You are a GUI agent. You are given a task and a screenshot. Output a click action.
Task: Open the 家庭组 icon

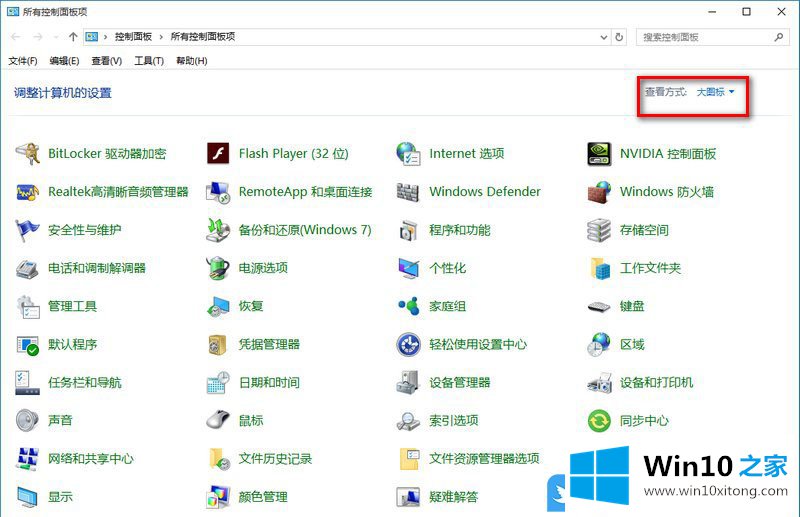pyautogui.click(x=408, y=306)
